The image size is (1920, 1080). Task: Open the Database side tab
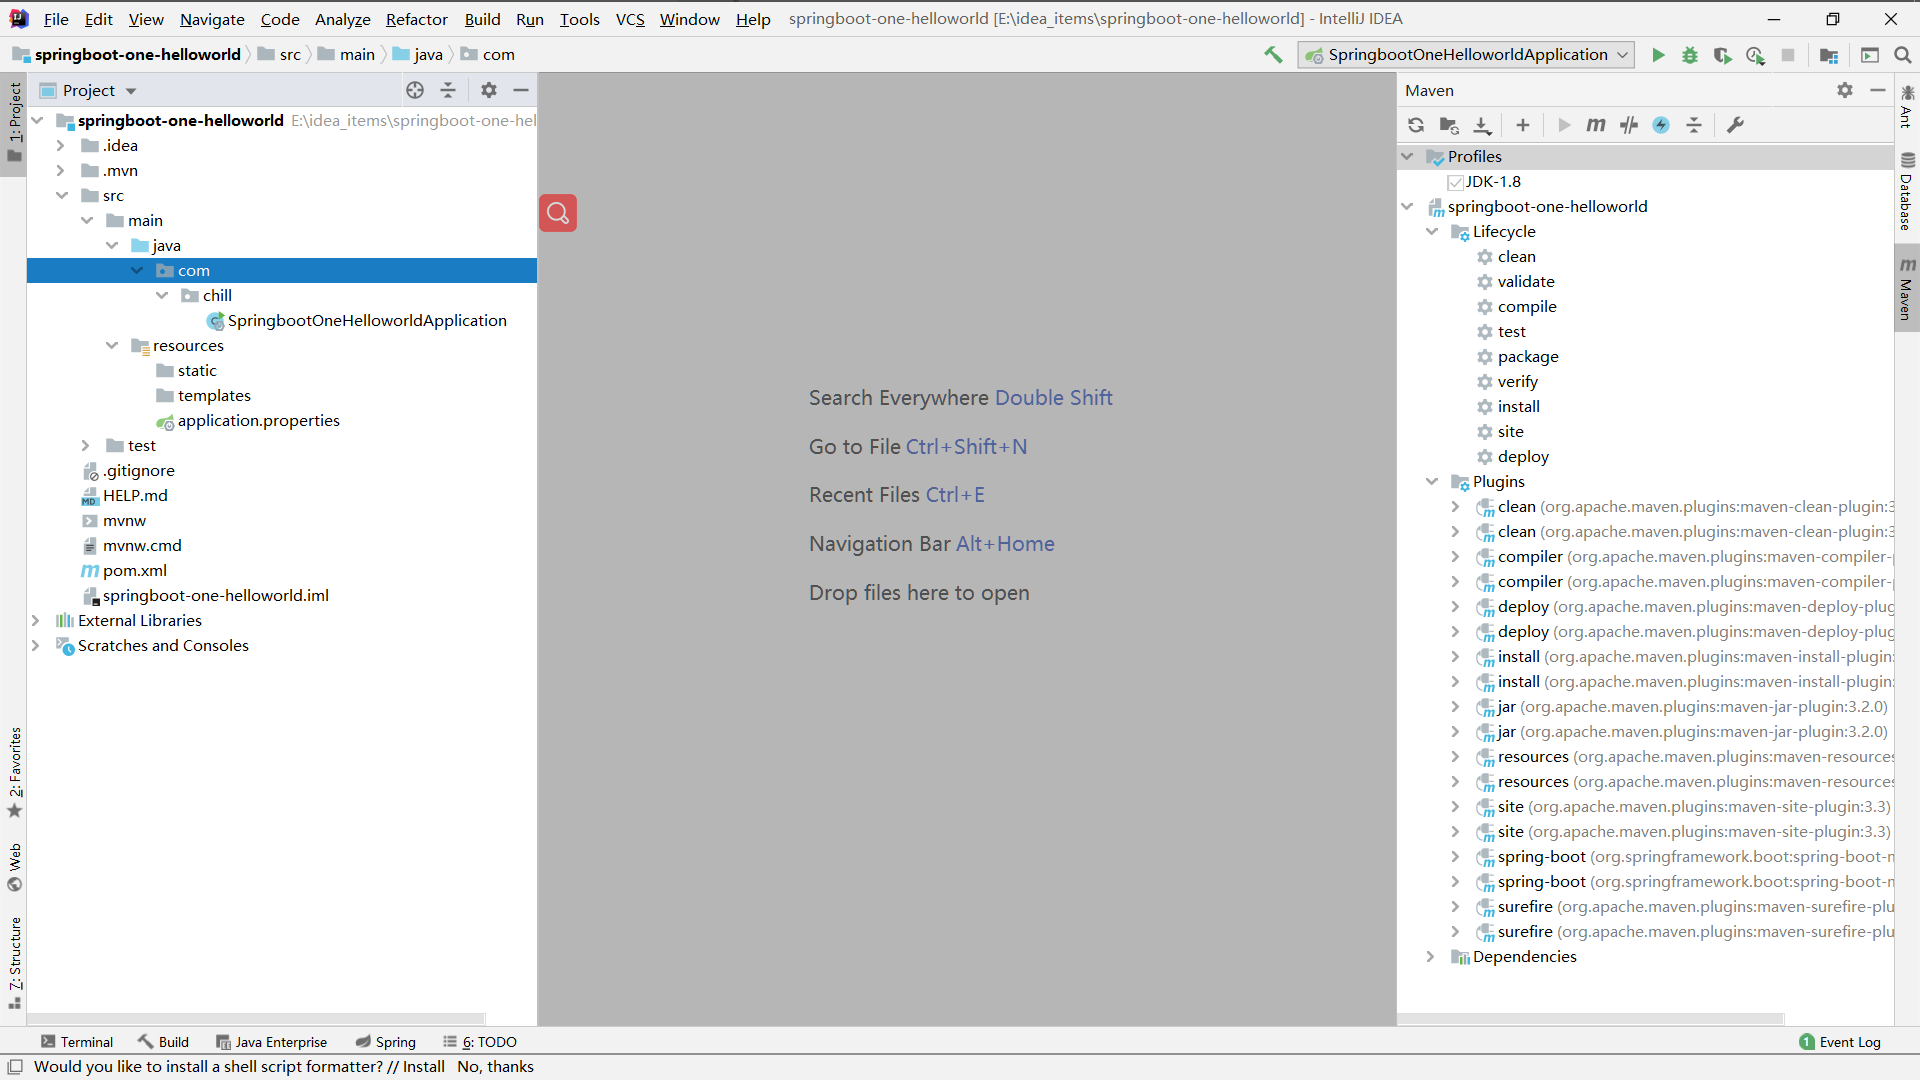[x=1907, y=192]
